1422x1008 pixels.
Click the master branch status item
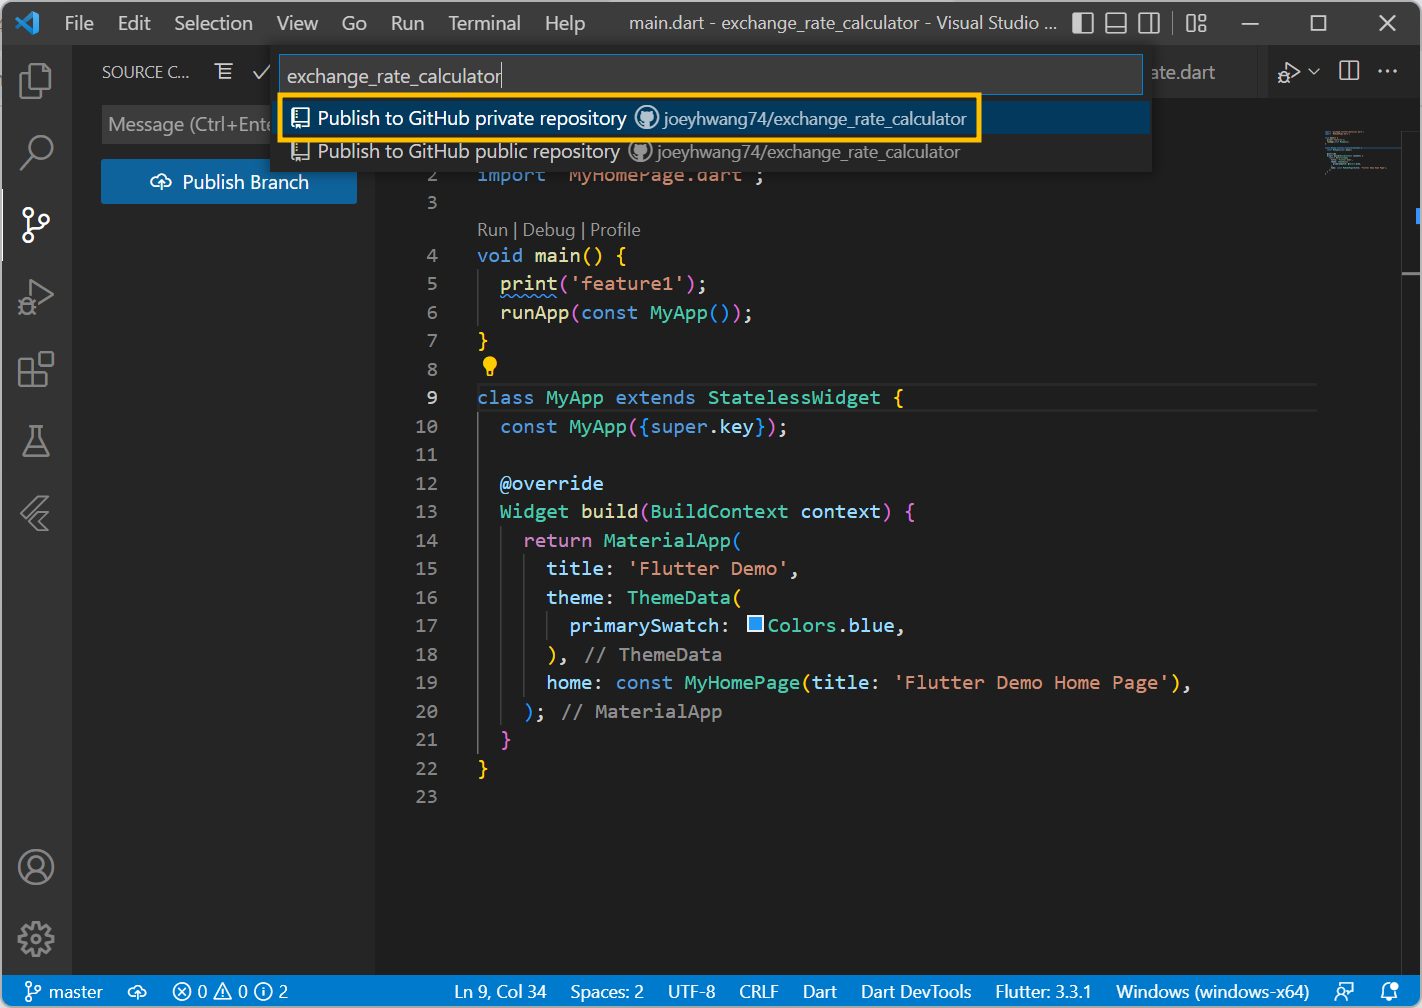pyautogui.click(x=63, y=991)
